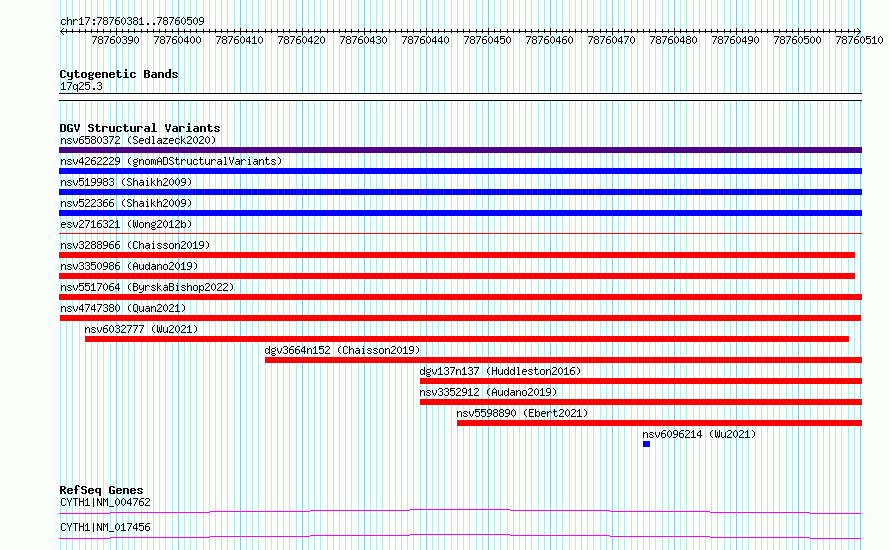Open the nsv4262229 (gnomADStructuralVariants) label

(x=171, y=161)
